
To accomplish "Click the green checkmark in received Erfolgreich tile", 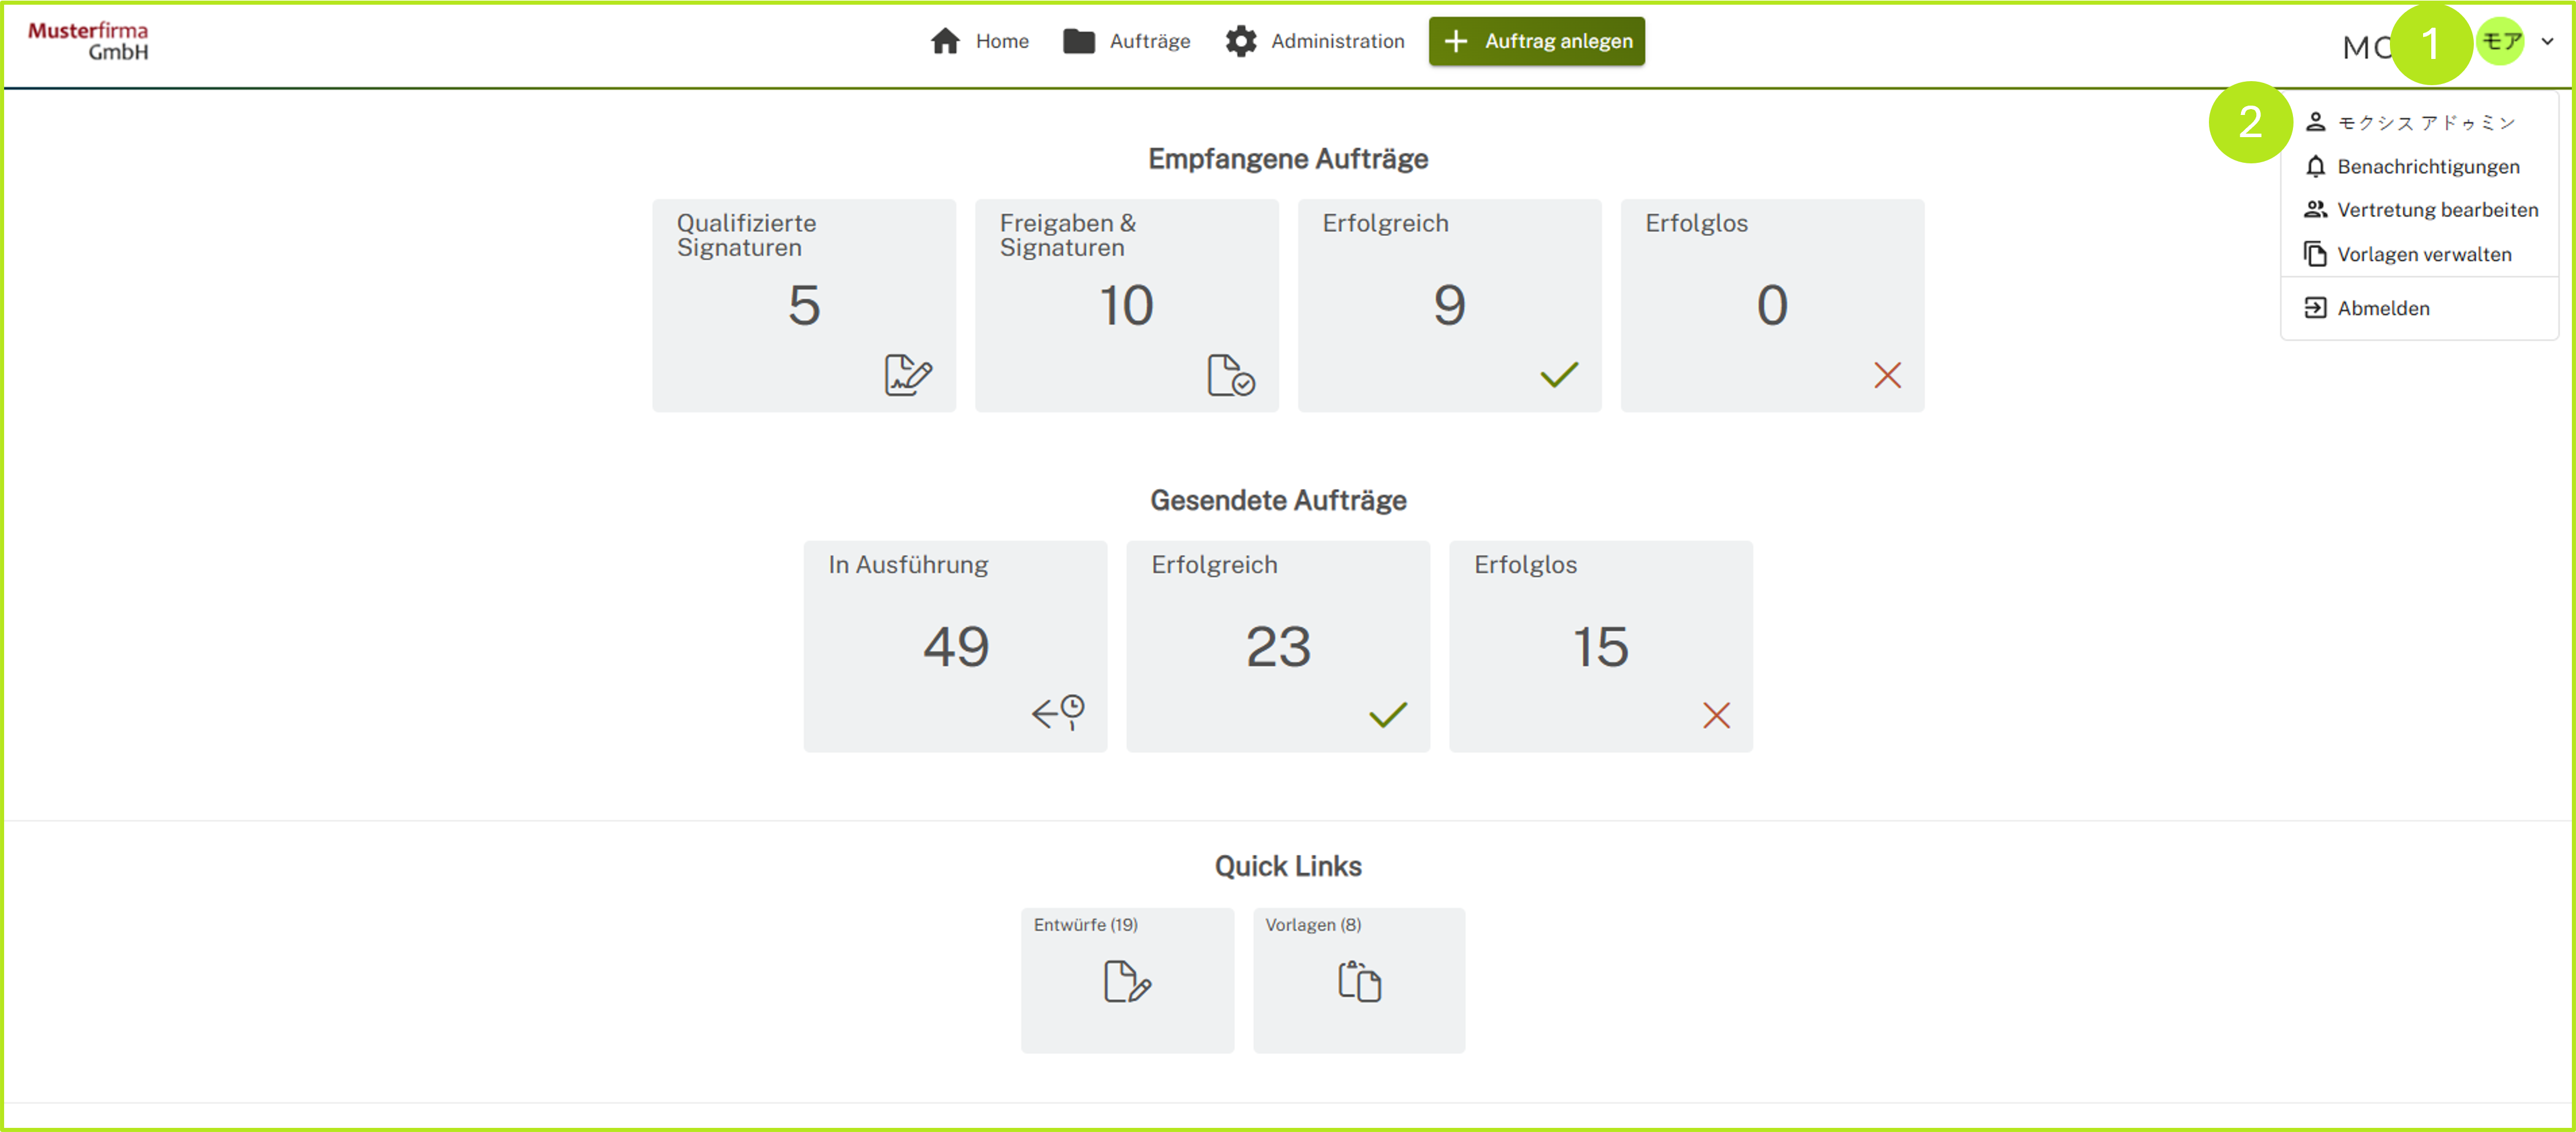I will [x=1558, y=375].
